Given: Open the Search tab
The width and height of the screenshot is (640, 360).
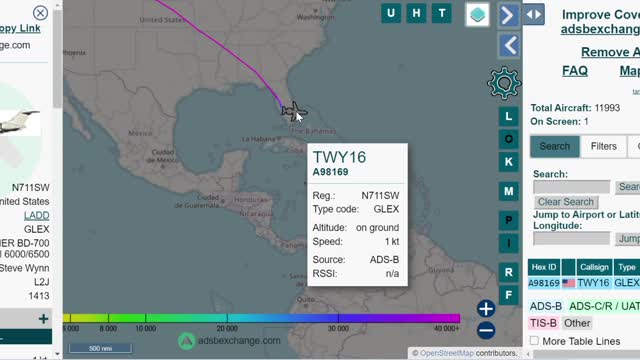Looking at the screenshot, I should click(x=555, y=146).
